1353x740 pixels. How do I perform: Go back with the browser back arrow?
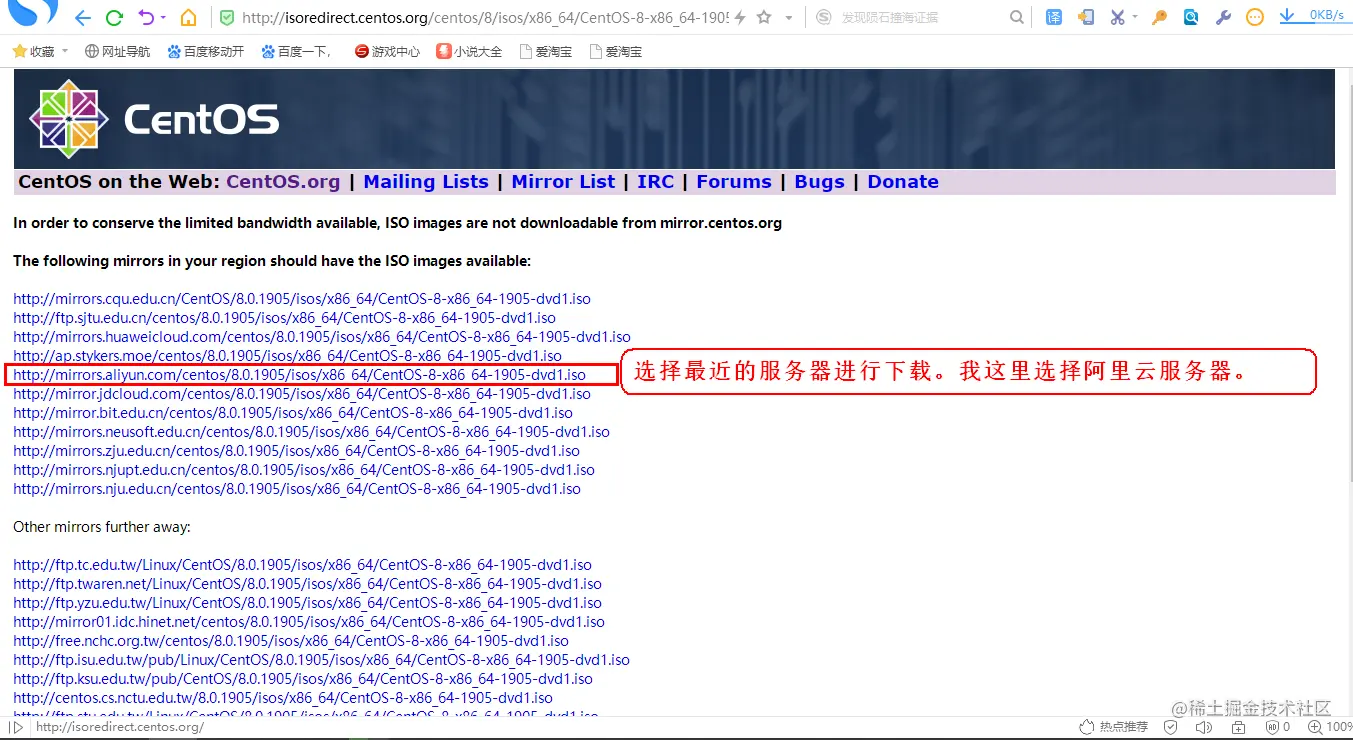tap(83, 17)
